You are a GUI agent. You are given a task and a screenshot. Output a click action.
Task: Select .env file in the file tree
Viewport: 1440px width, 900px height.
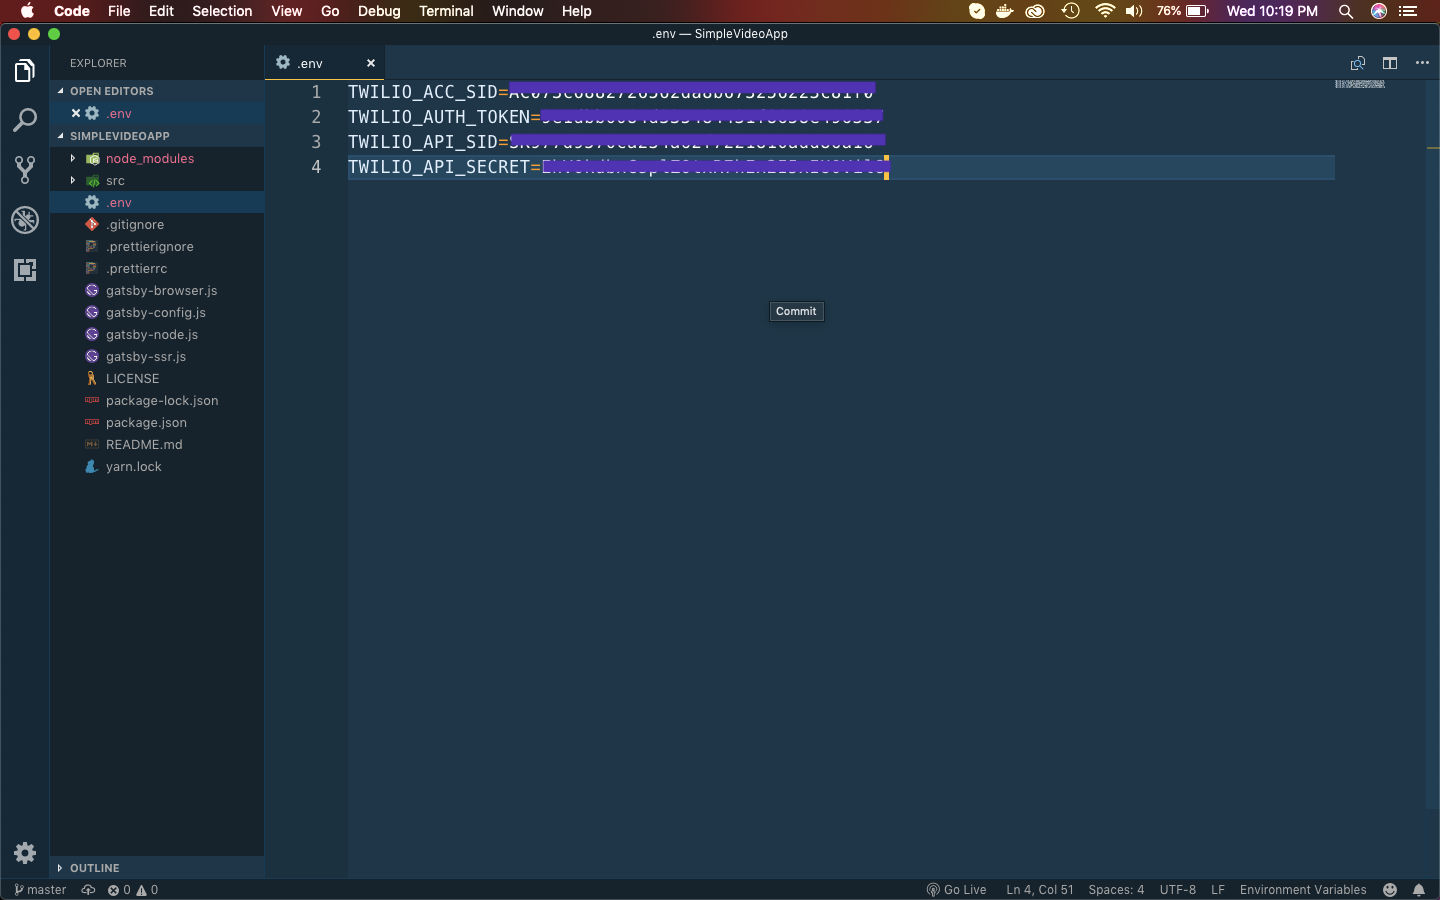tap(157, 202)
